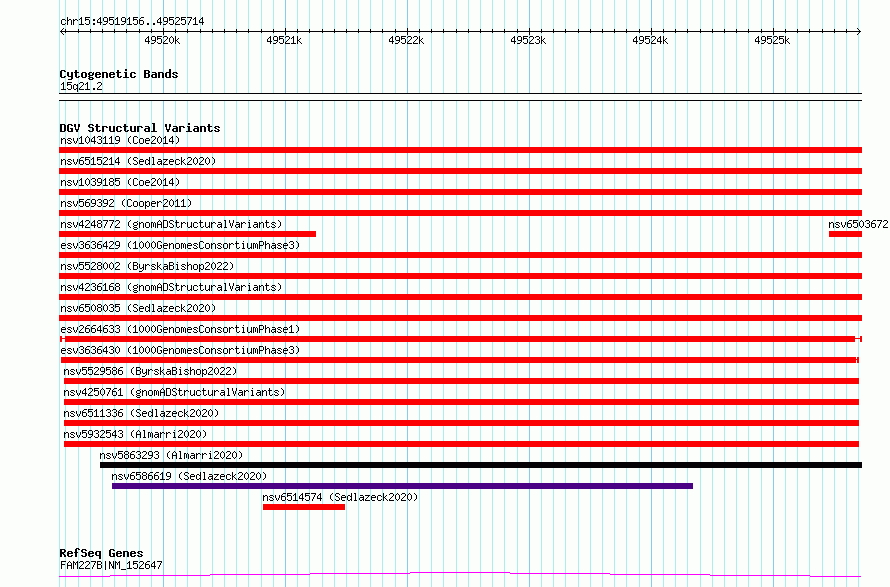
Task: Click the red bar for nsv1039185
Action: pyautogui.click(x=460, y=192)
